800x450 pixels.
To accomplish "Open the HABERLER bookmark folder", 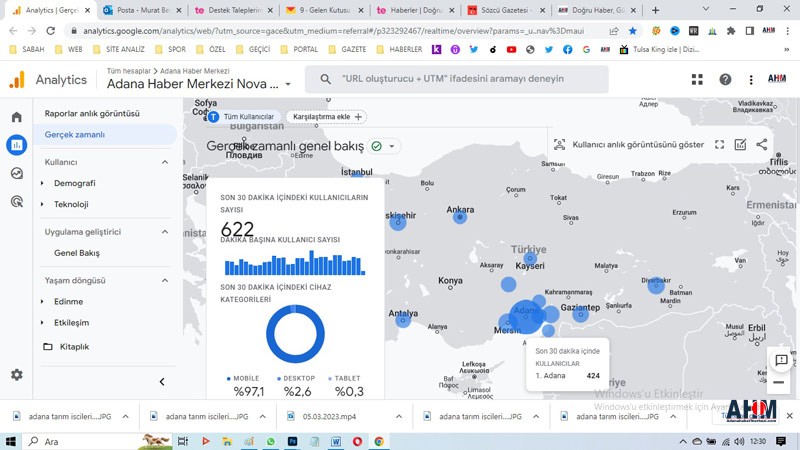I will (399, 49).
